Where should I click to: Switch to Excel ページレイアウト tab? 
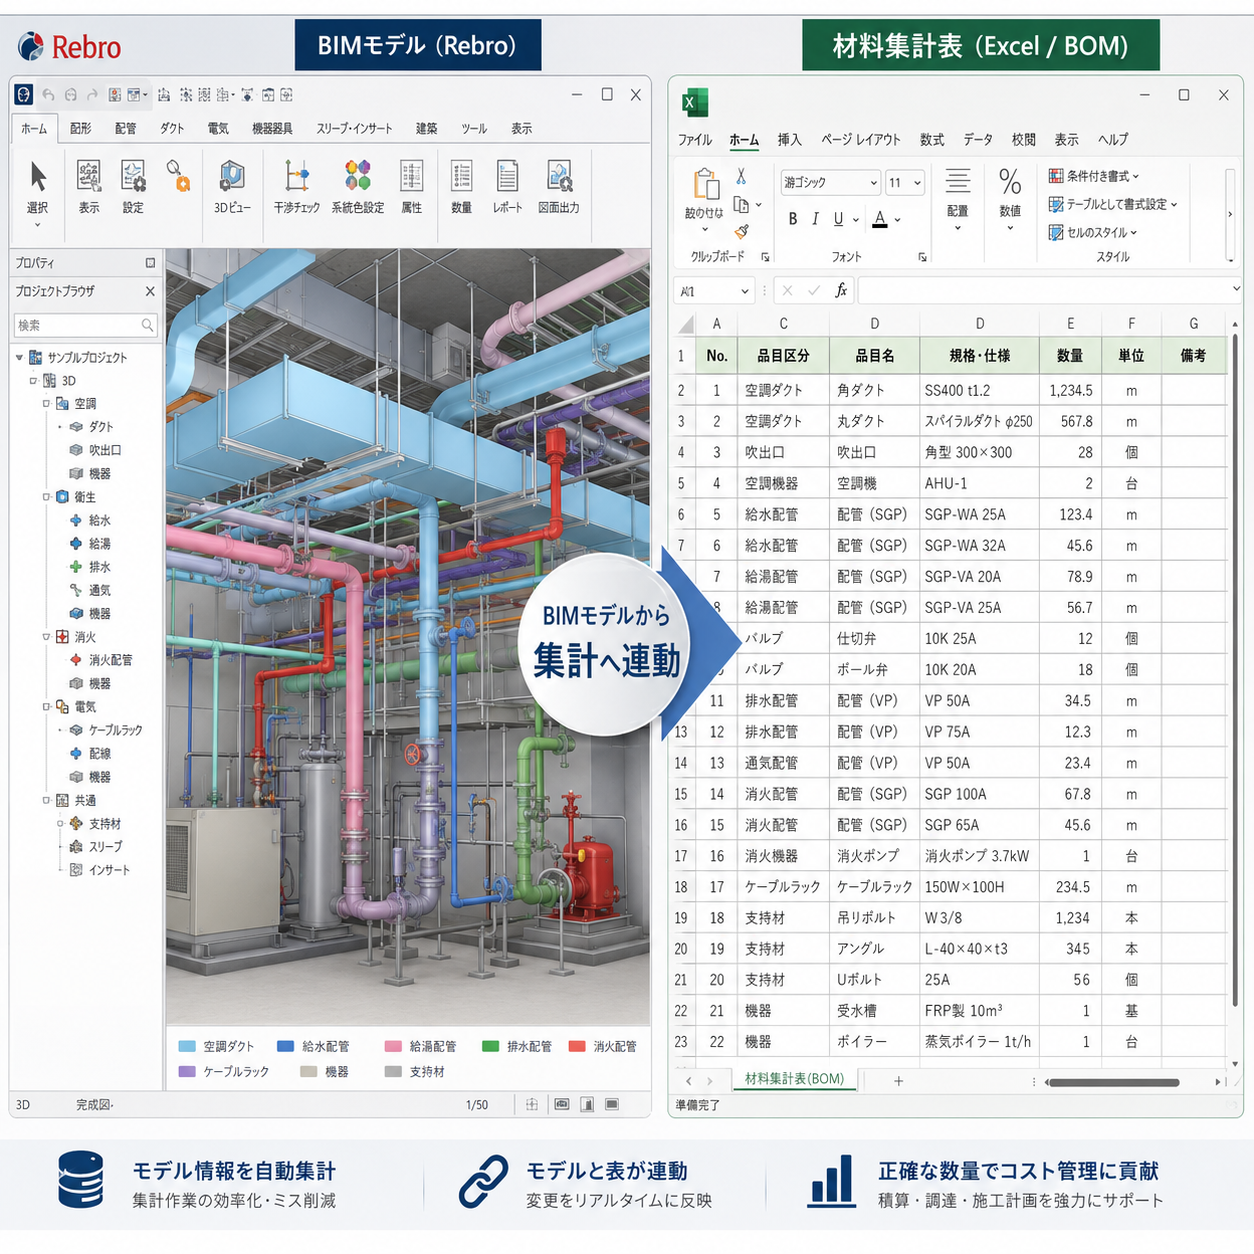861,140
